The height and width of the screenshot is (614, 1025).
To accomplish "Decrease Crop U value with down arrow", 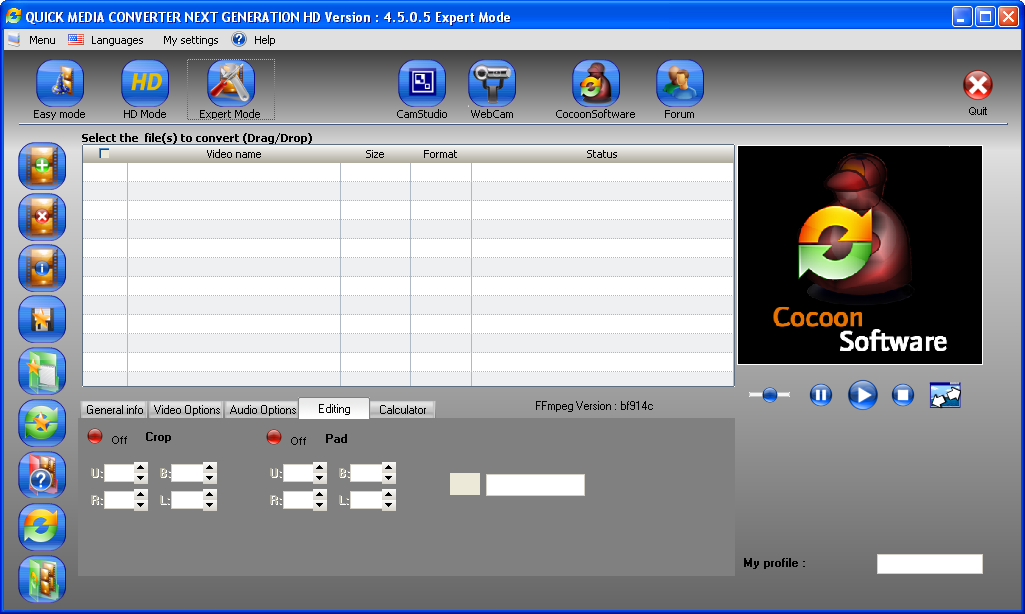I will (141, 478).
